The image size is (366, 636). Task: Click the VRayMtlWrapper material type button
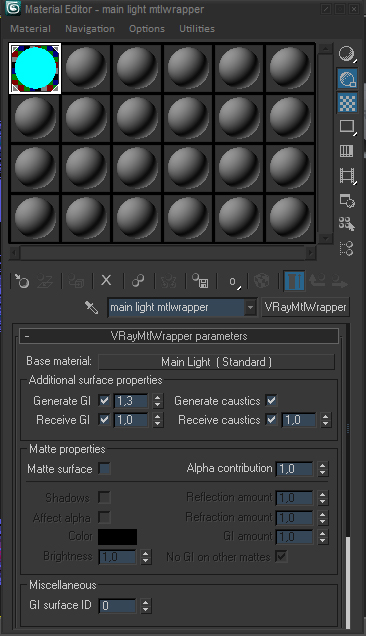305,307
